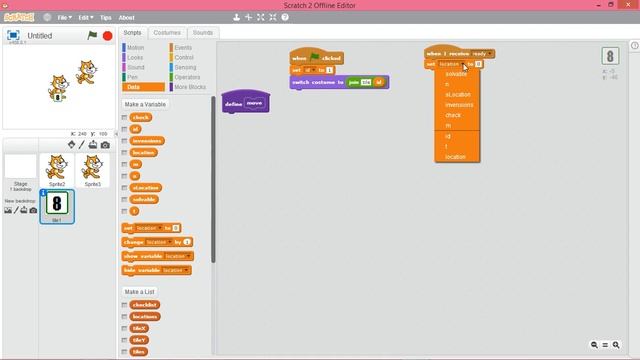Open File menu
The height and width of the screenshot is (360, 640).
[x=64, y=18]
